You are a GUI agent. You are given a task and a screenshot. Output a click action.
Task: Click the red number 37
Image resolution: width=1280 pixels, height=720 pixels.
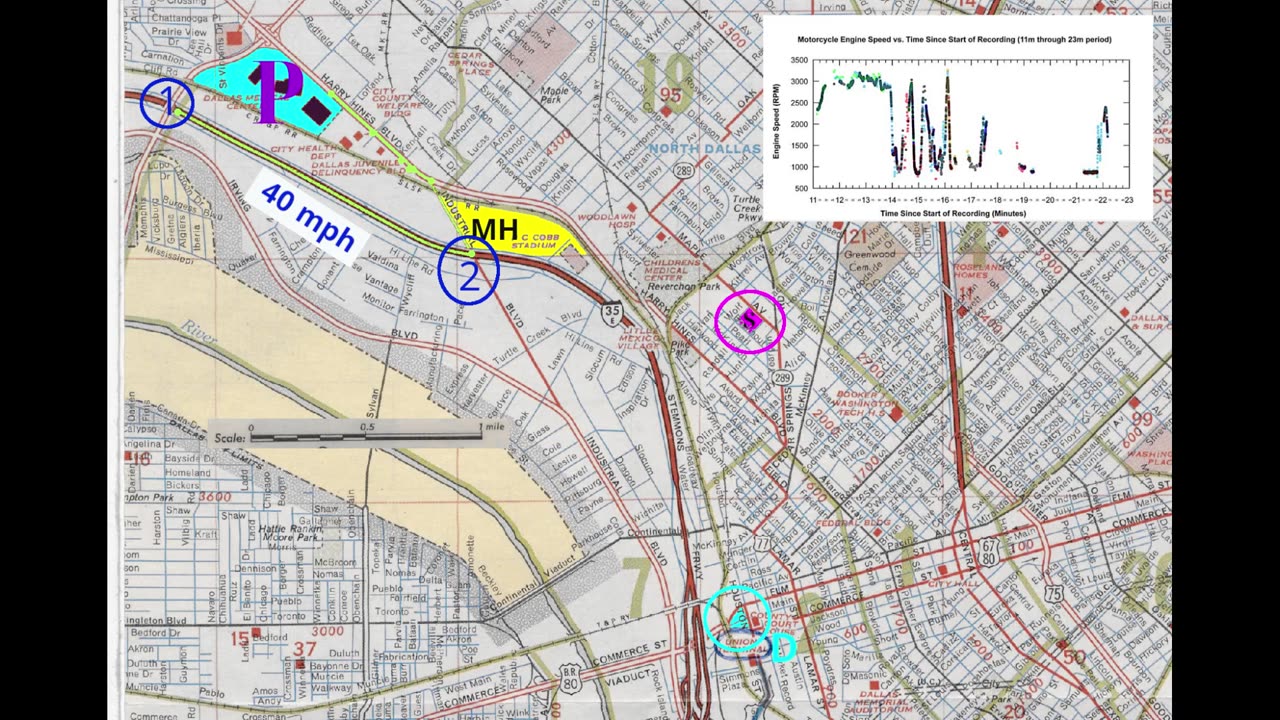coord(306,650)
